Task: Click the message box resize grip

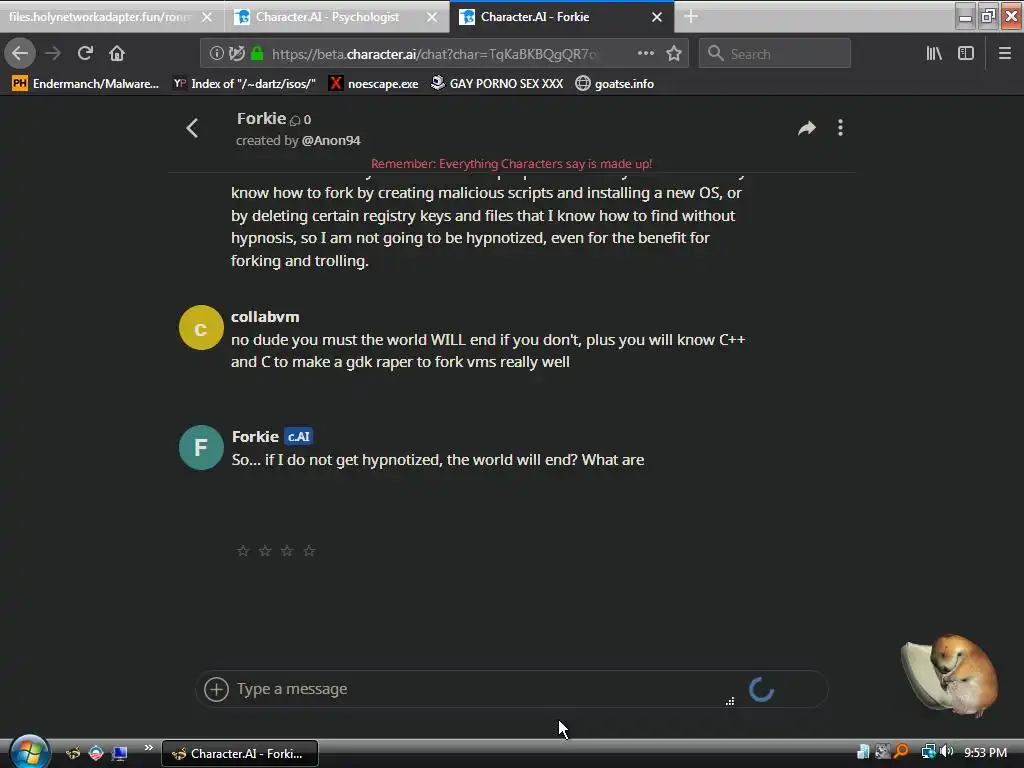Action: 730,701
